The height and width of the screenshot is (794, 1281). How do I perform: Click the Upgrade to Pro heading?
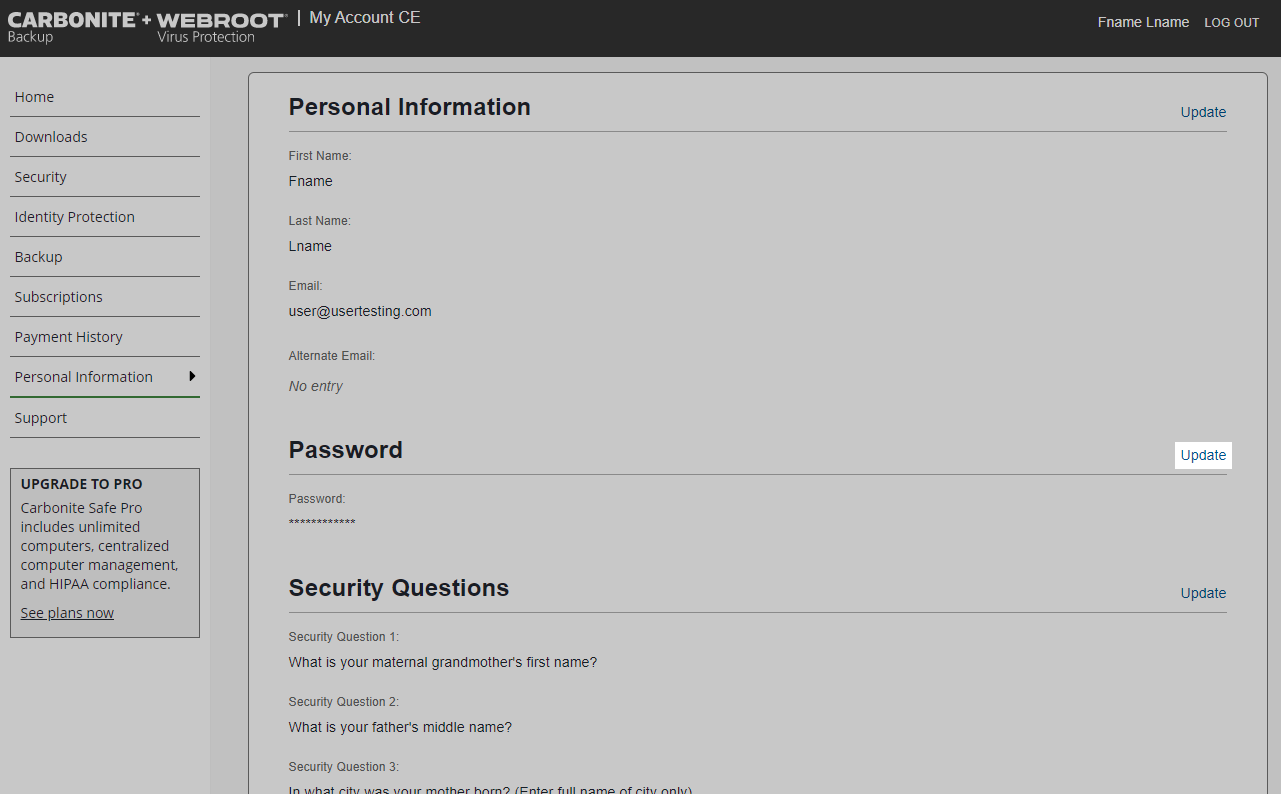coord(82,484)
